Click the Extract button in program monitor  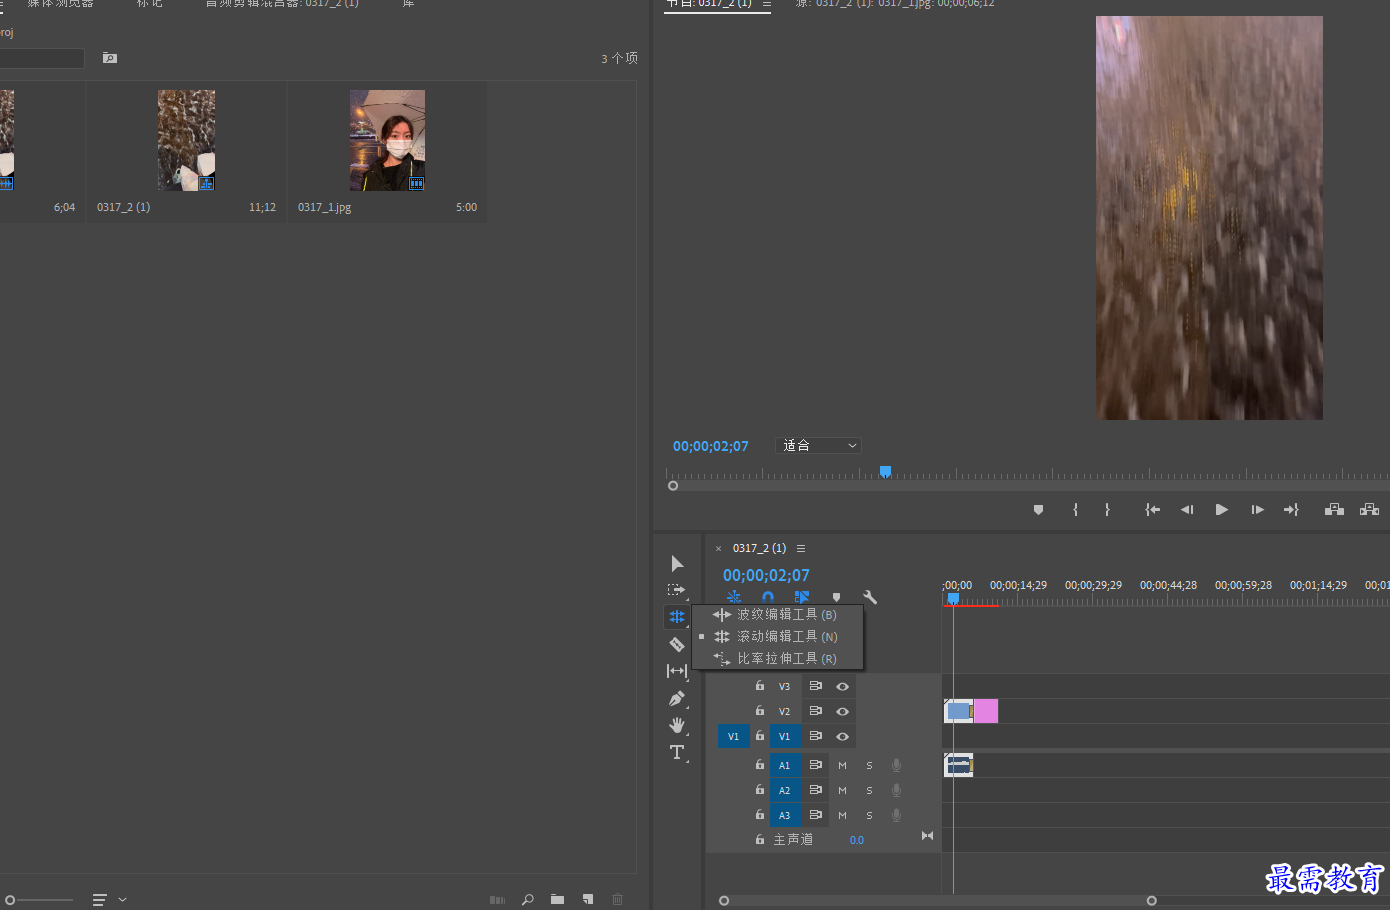pos(1369,510)
